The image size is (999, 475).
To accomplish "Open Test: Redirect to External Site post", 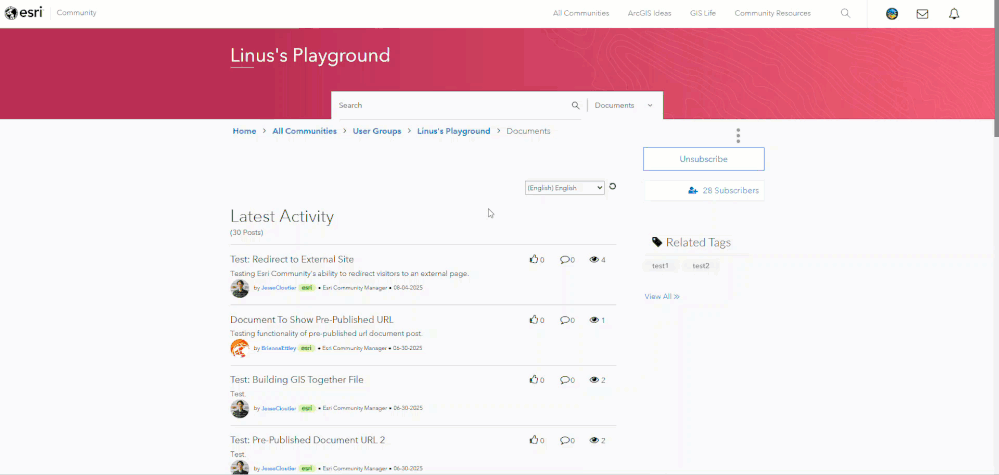I will 292,259.
